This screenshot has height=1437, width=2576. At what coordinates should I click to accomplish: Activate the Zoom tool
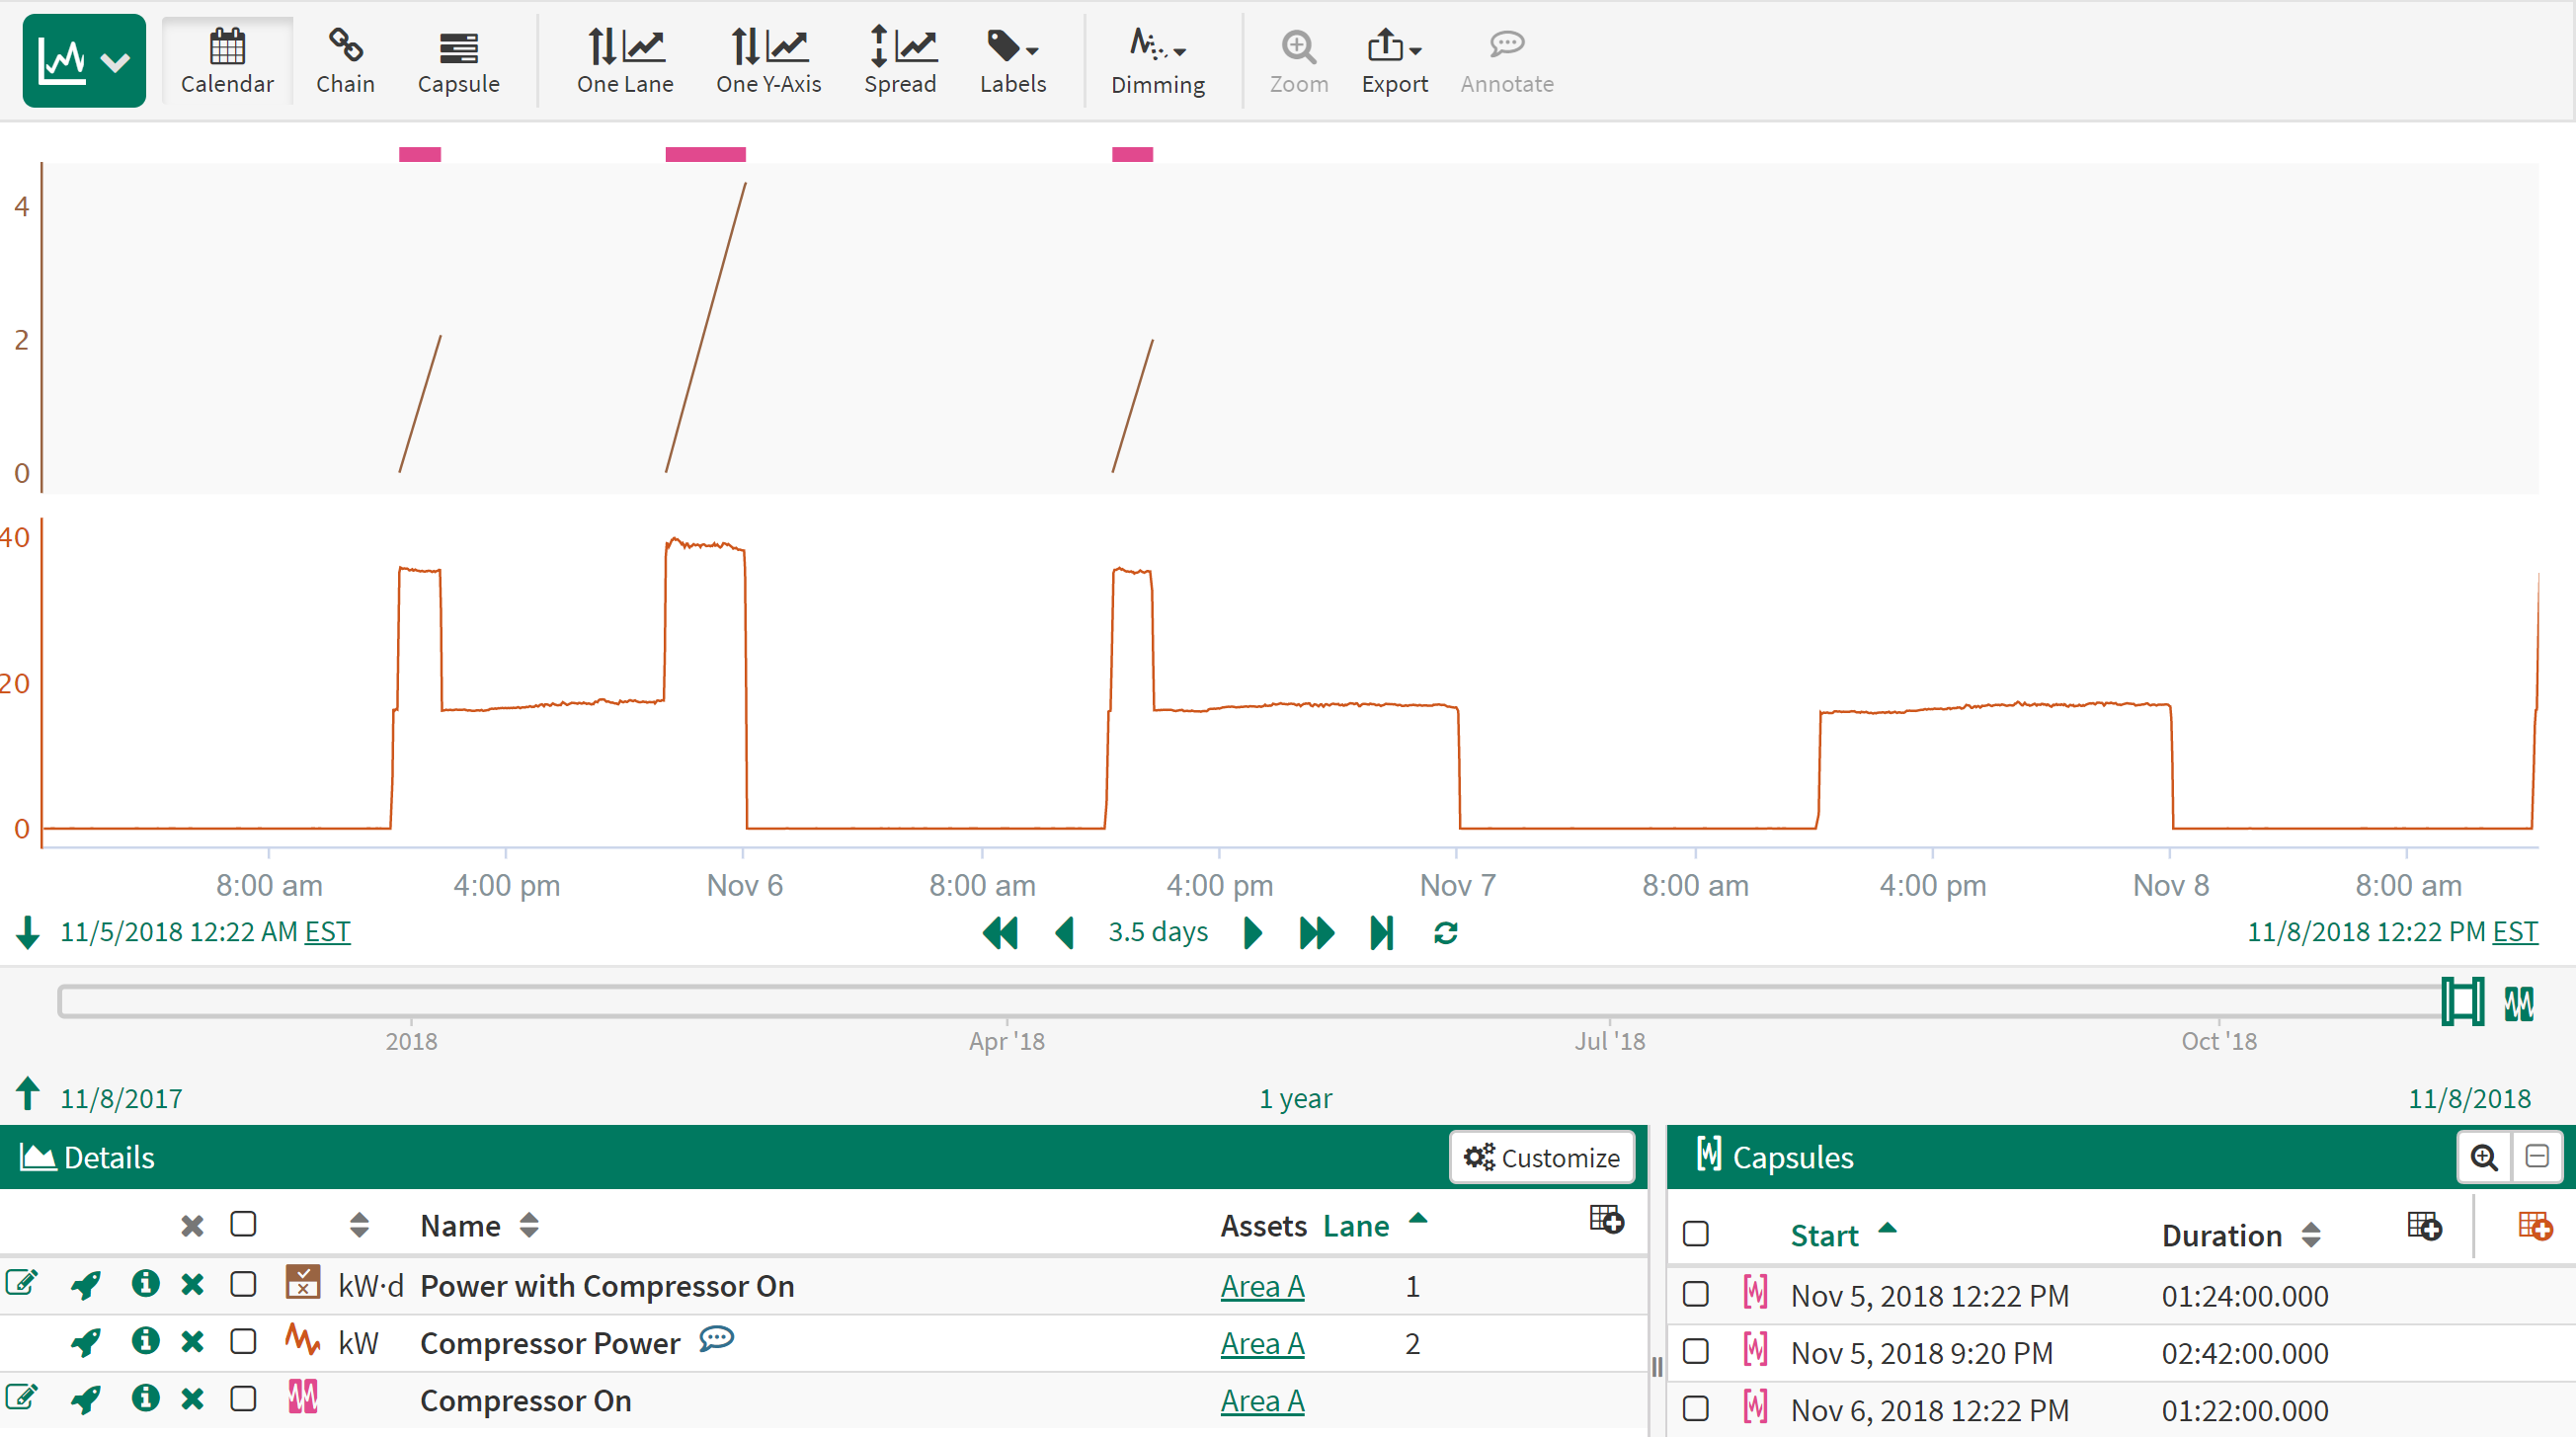pyautogui.click(x=1297, y=60)
